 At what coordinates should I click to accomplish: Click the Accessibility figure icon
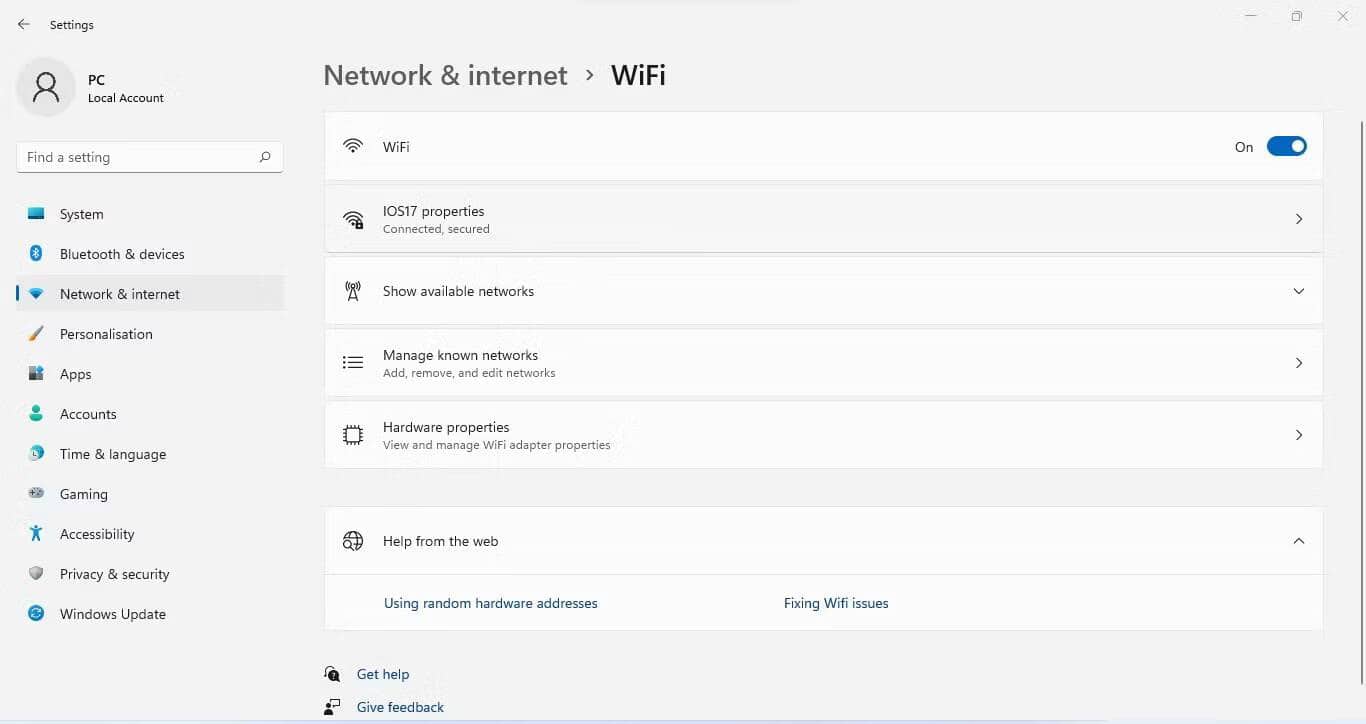pyautogui.click(x=36, y=533)
